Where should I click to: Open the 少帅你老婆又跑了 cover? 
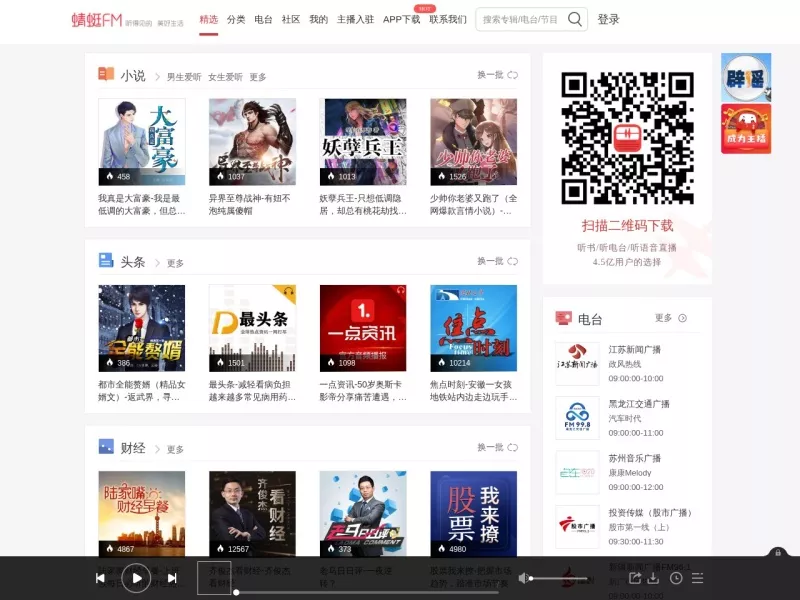point(473,142)
